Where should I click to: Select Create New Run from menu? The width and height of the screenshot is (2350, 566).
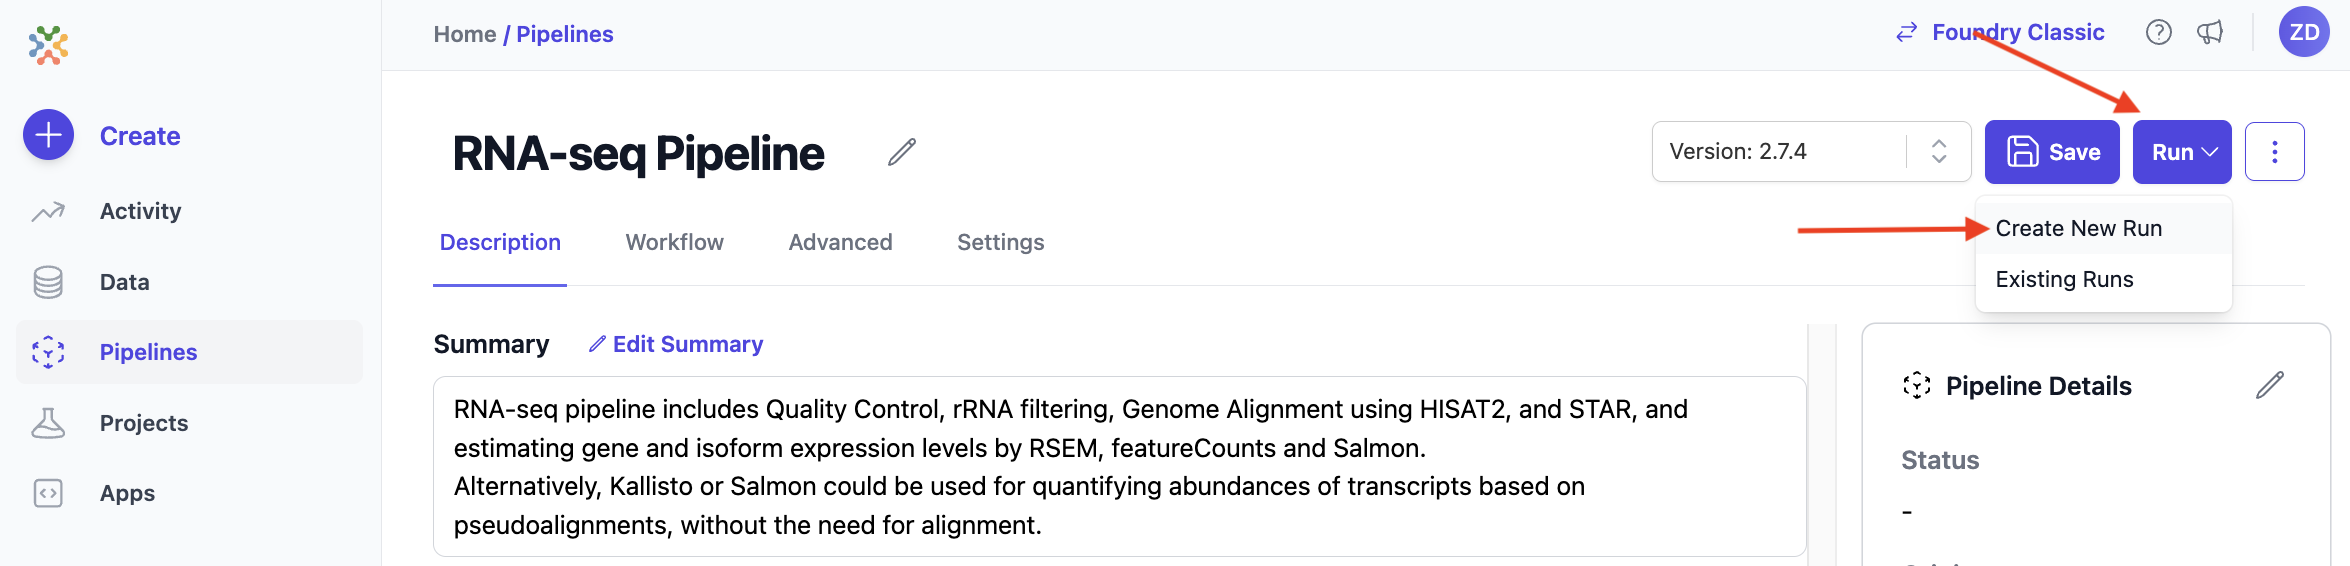click(2078, 229)
